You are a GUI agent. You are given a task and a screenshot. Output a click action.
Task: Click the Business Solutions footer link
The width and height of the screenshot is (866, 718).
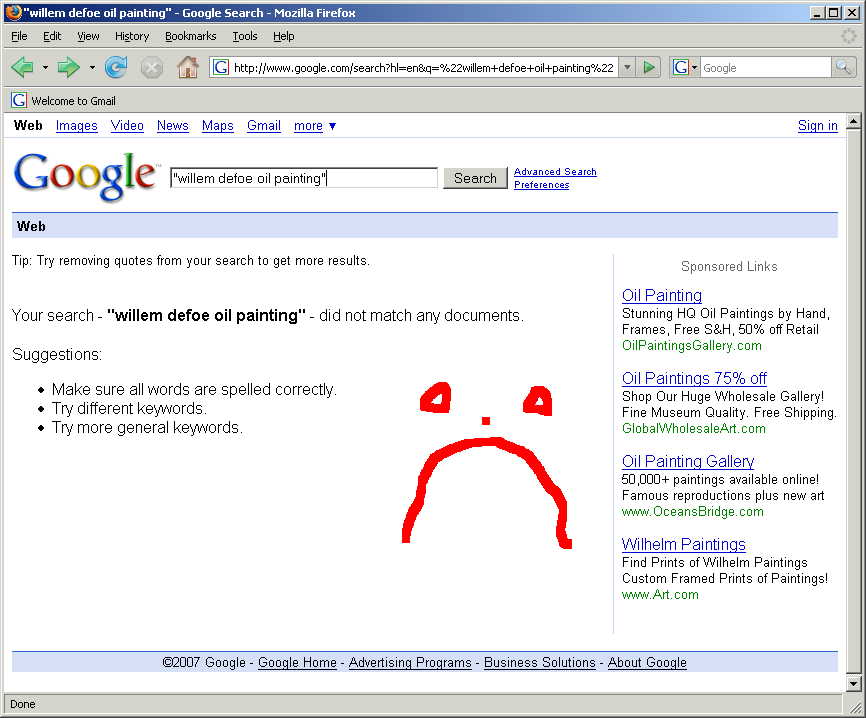(540, 662)
